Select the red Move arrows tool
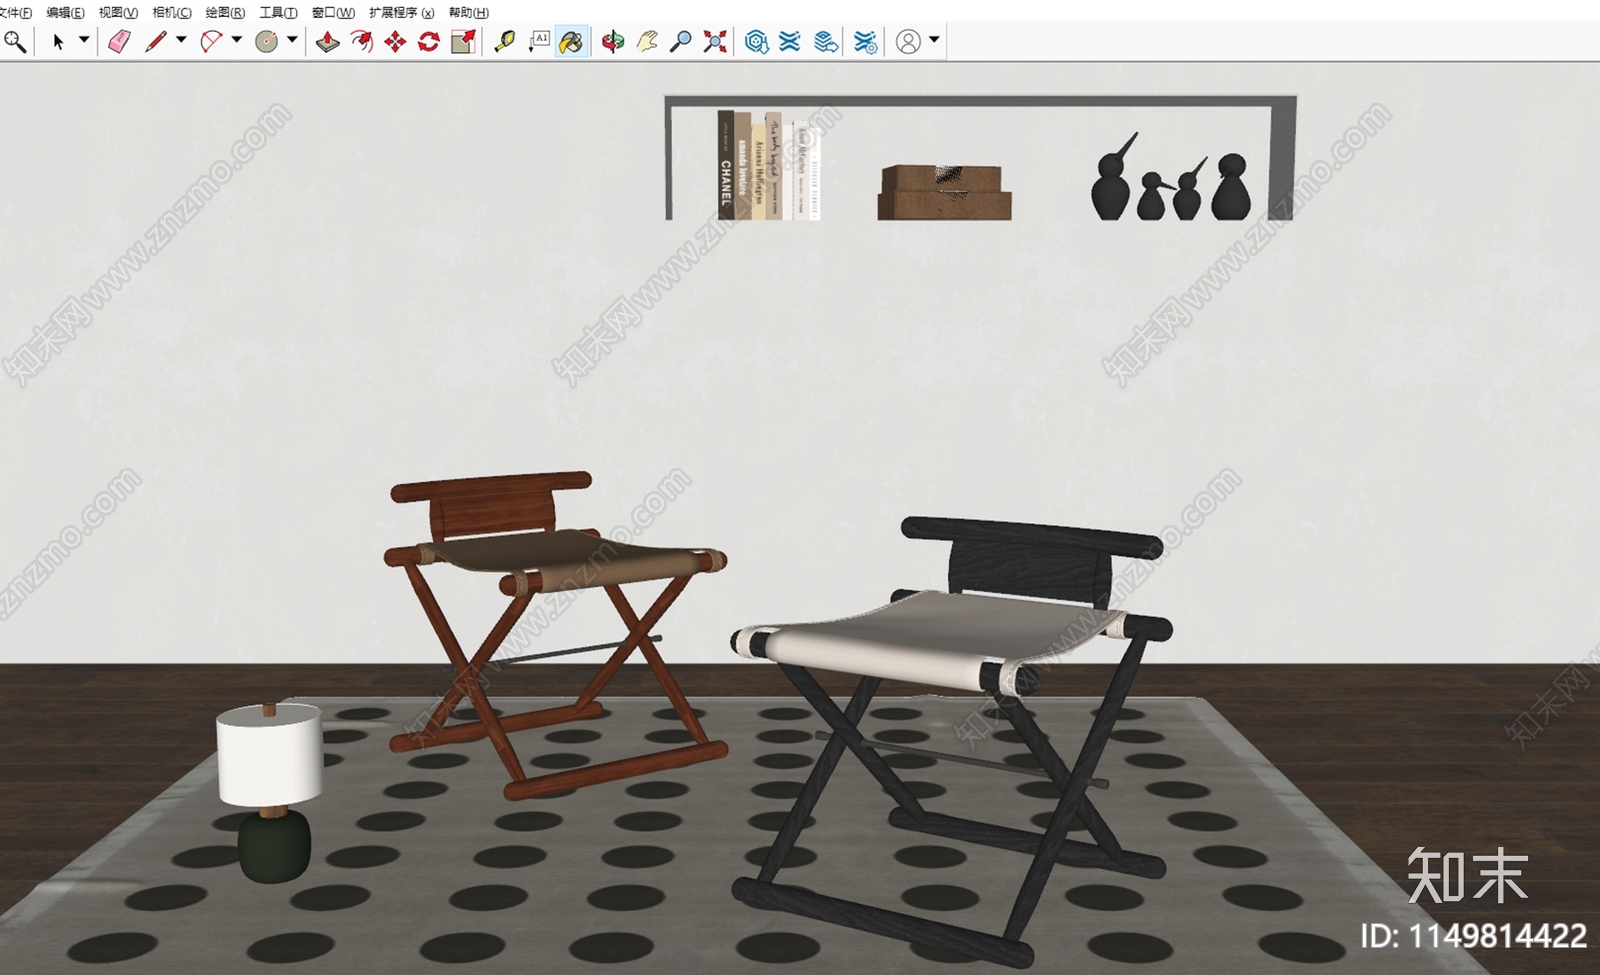 (395, 42)
